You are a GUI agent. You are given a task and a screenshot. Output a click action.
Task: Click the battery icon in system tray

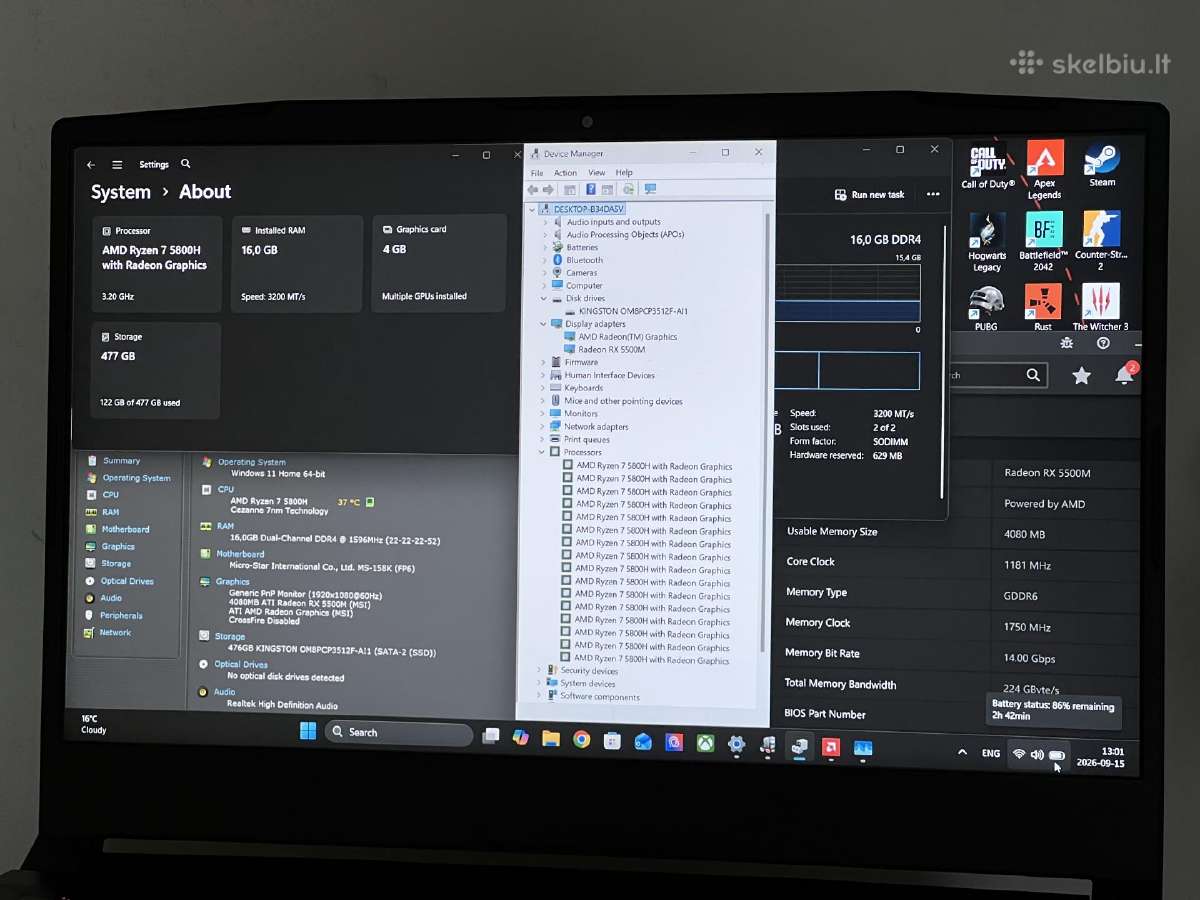1057,755
